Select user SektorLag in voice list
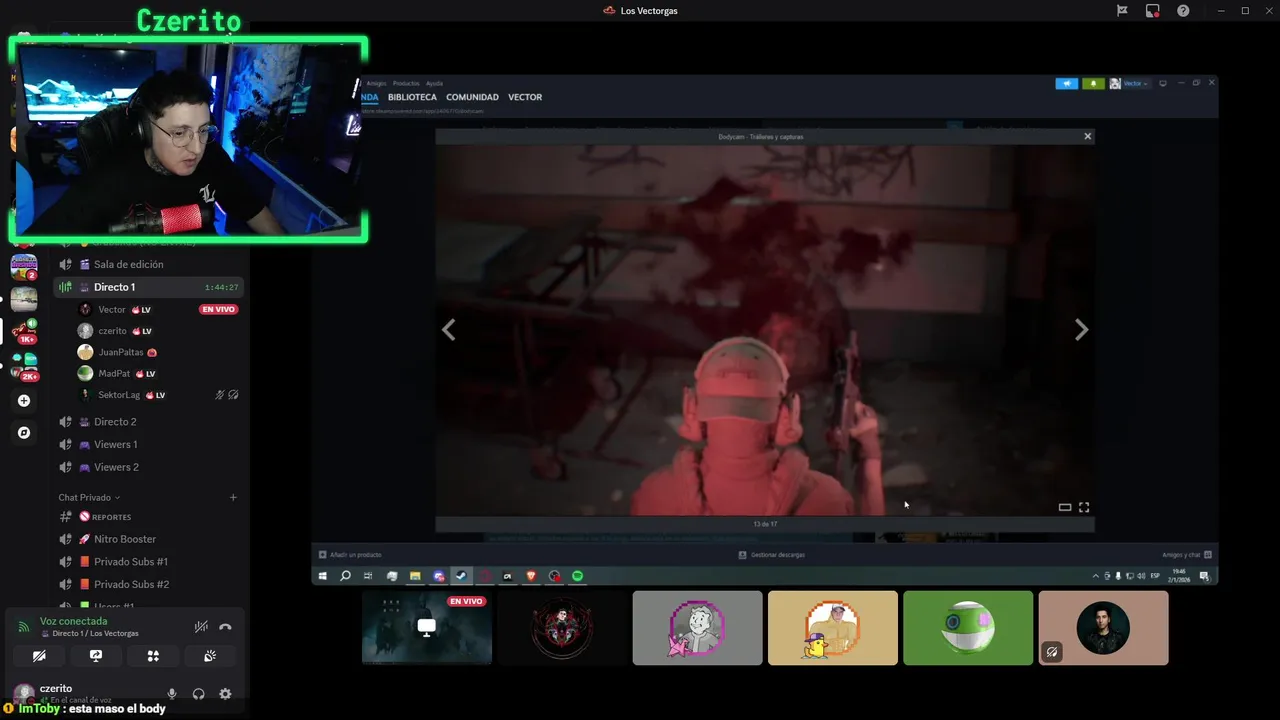Viewport: 1280px width, 720px height. click(158, 395)
